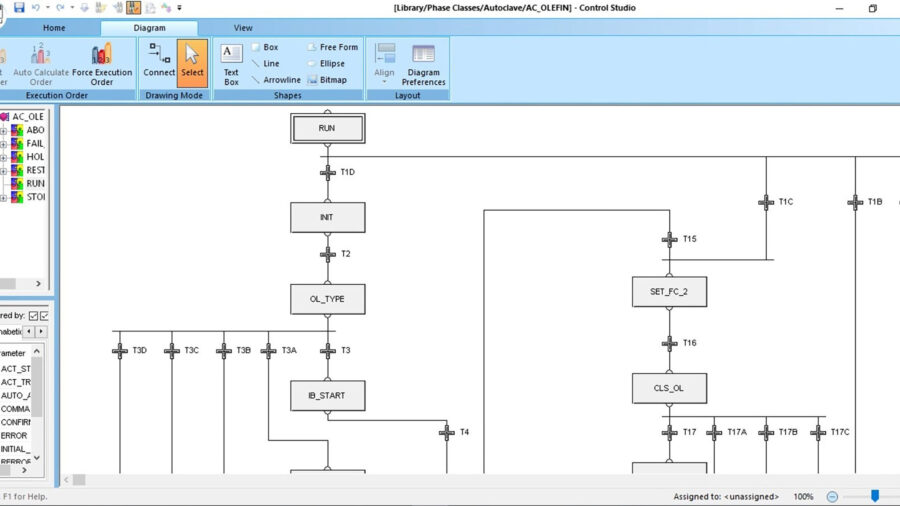Collapse the Parameter list header chevron
Screen dimensions: 900x506
tap(37, 351)
